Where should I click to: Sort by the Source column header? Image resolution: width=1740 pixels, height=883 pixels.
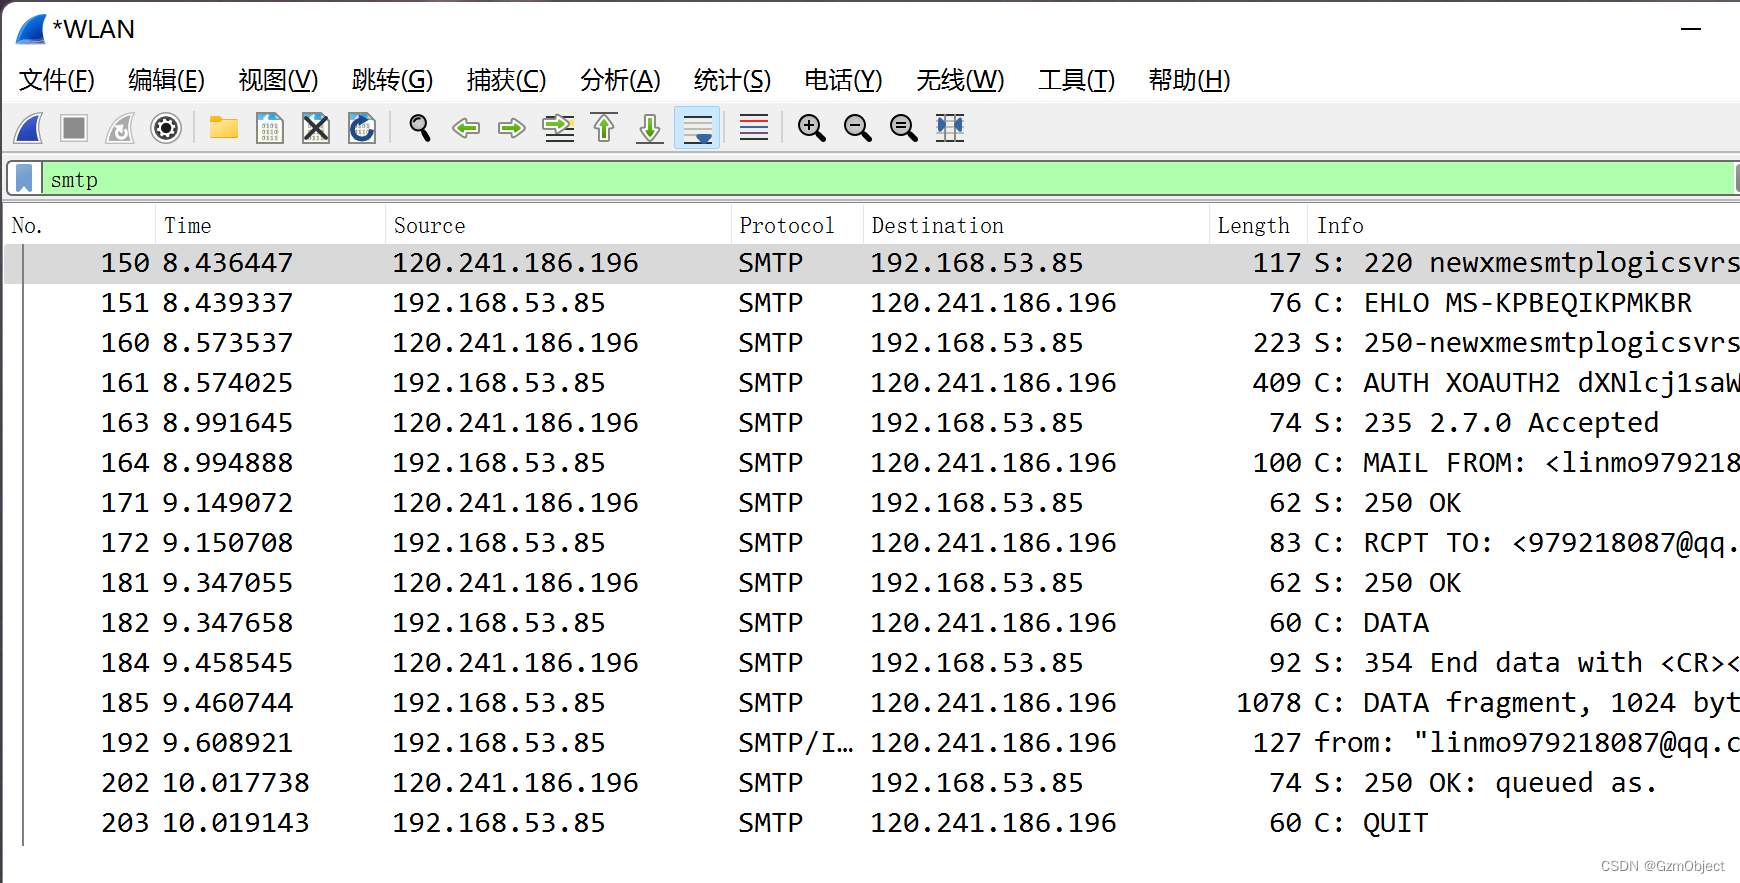[558, 226]
